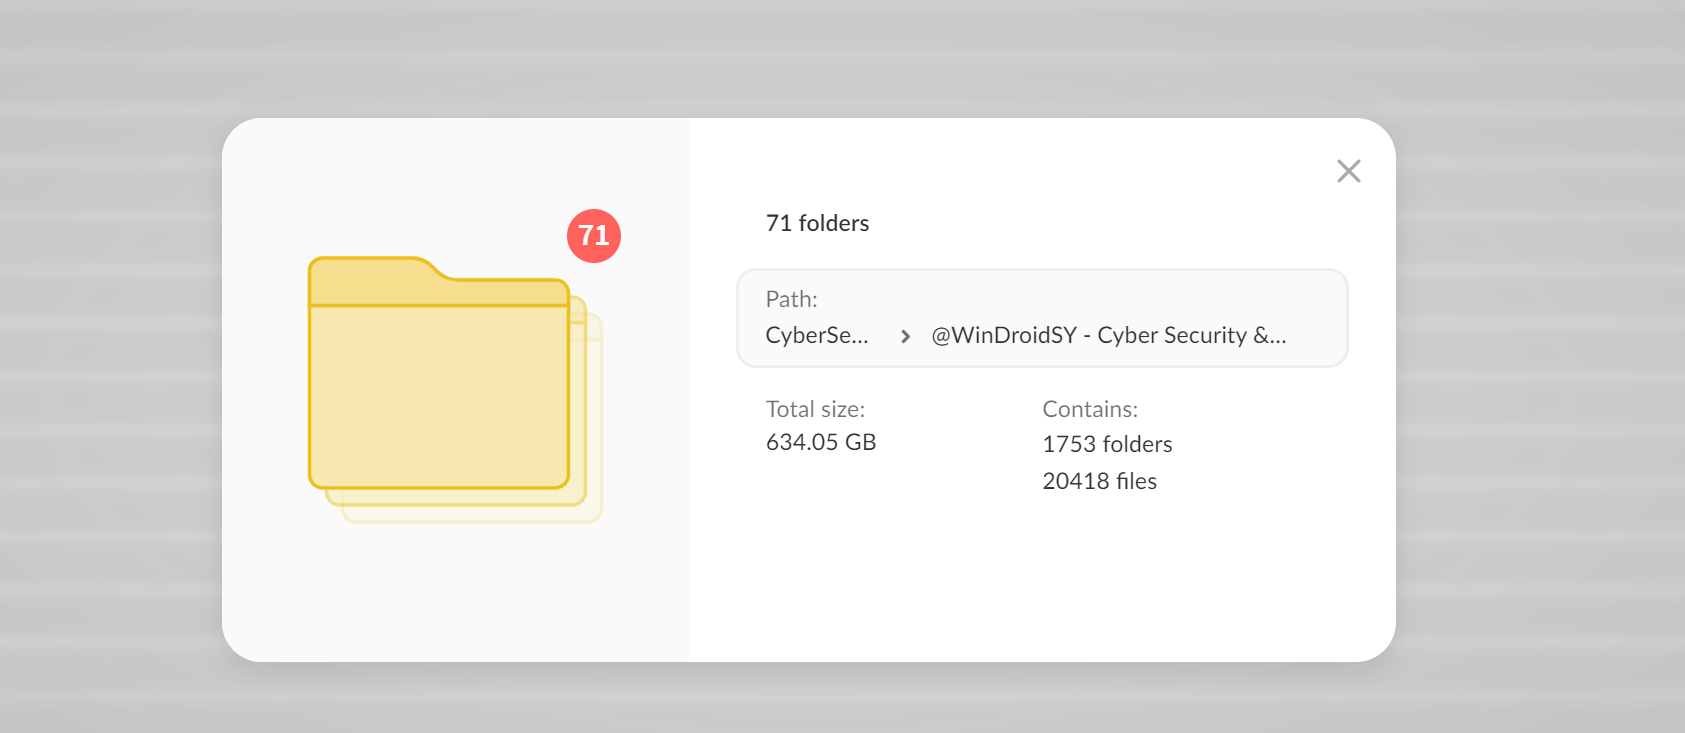Select the 634.05 GB size value
Viewport: 1685px width, 733px height.
(820, 442)
